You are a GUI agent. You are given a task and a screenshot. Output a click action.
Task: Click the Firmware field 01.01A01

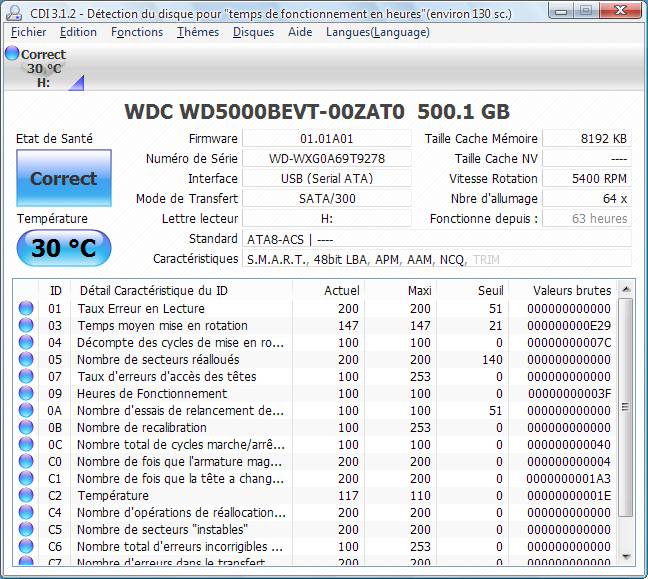click(326, 138)
